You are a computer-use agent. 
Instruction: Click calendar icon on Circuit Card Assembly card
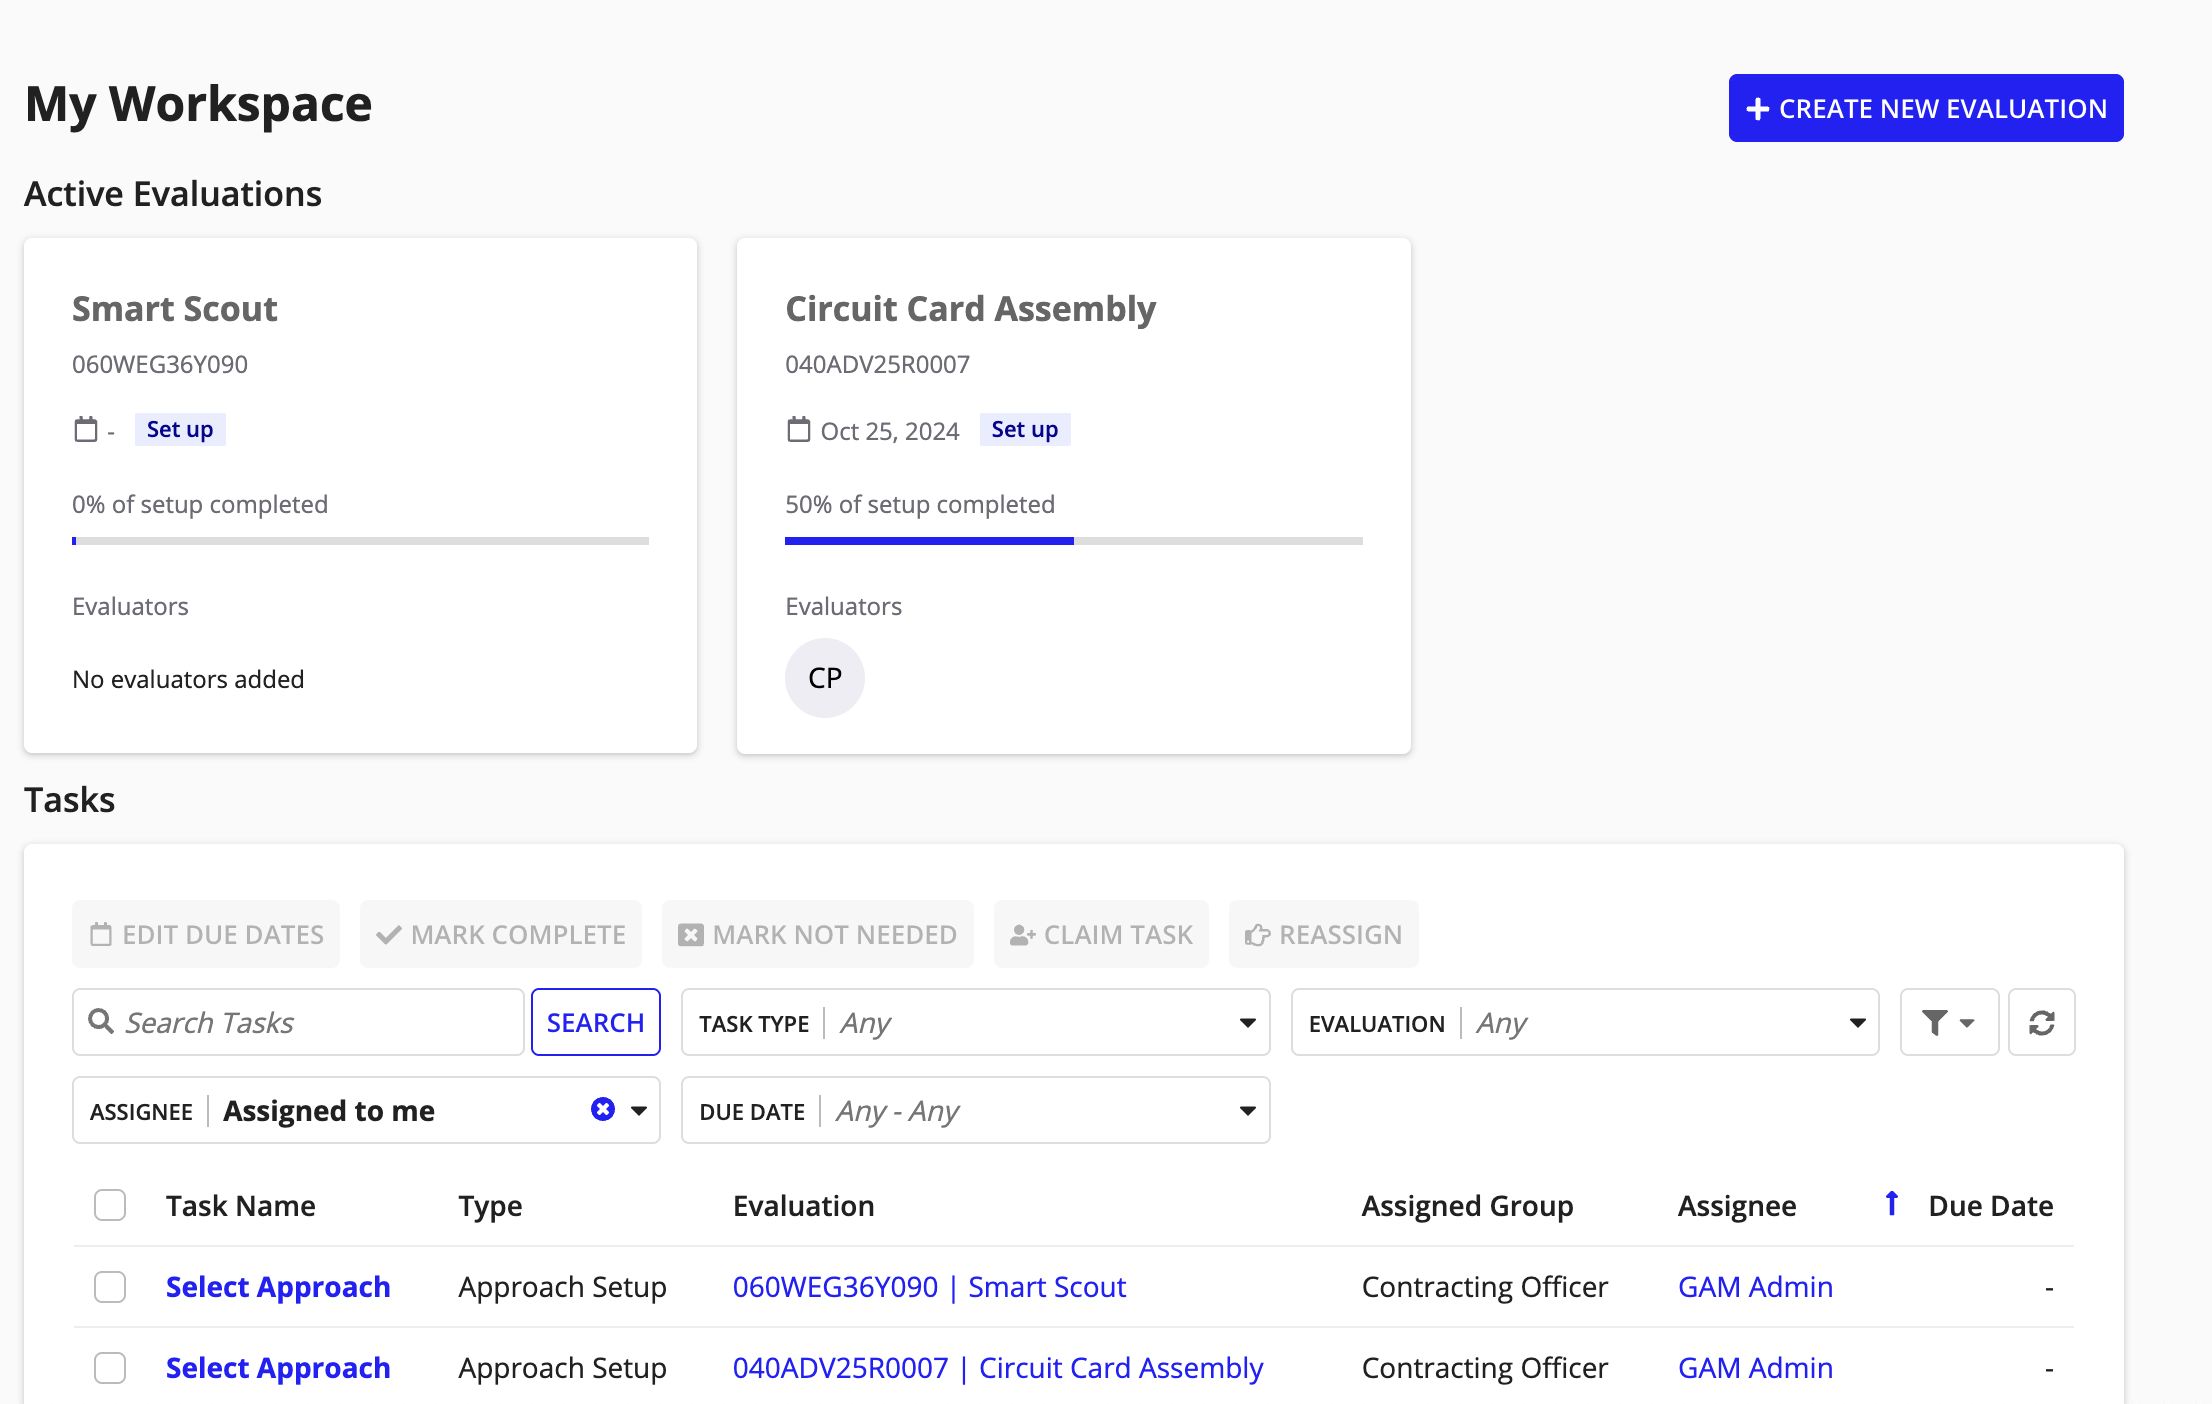coord(798,430)
